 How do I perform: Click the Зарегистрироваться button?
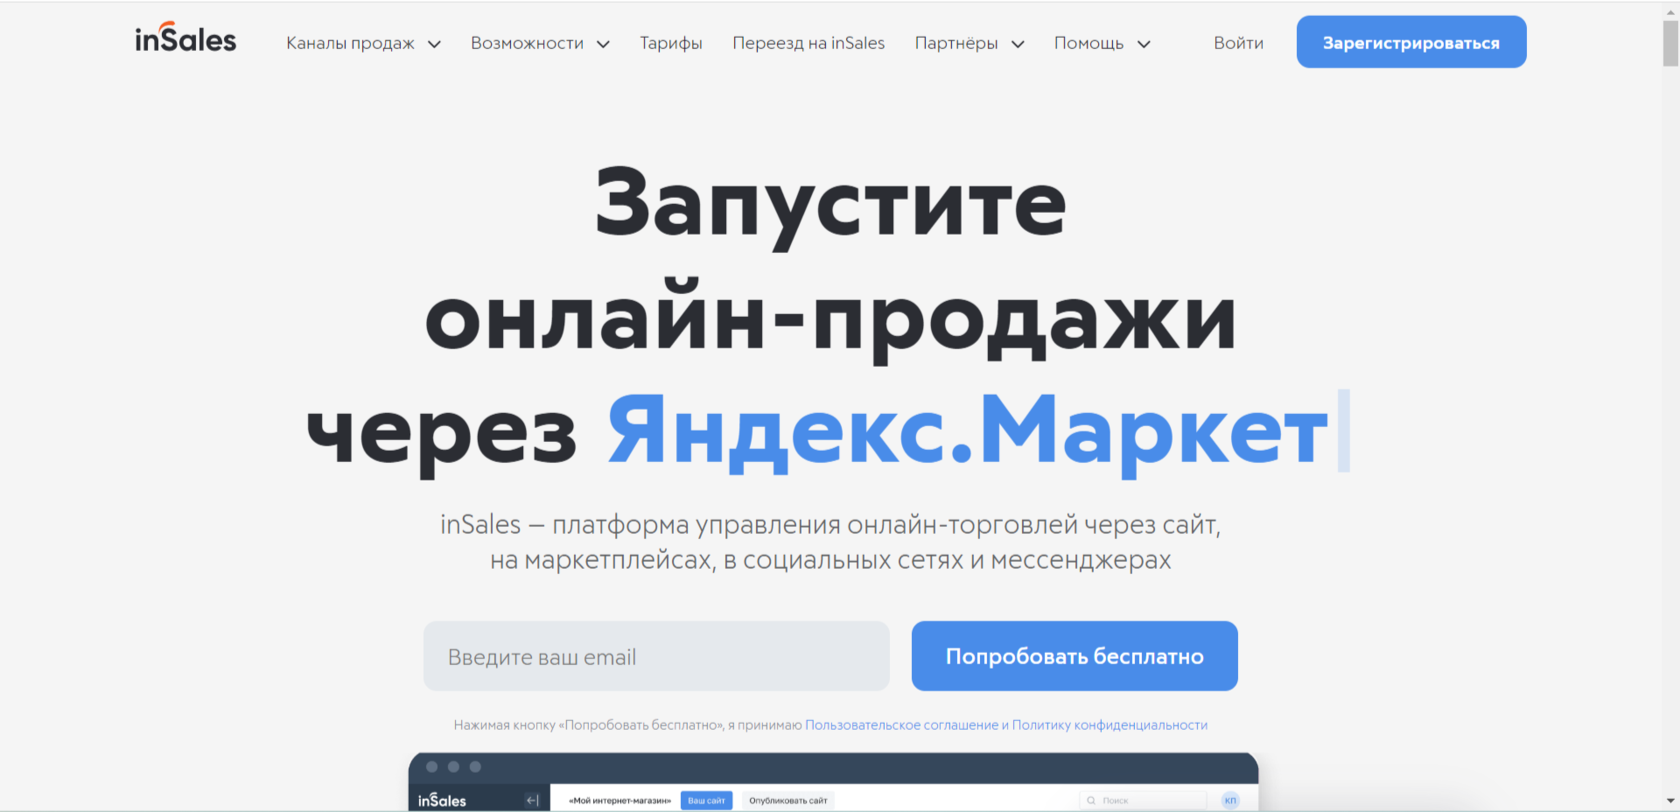pyautogui.click(x=1411, y=42)
